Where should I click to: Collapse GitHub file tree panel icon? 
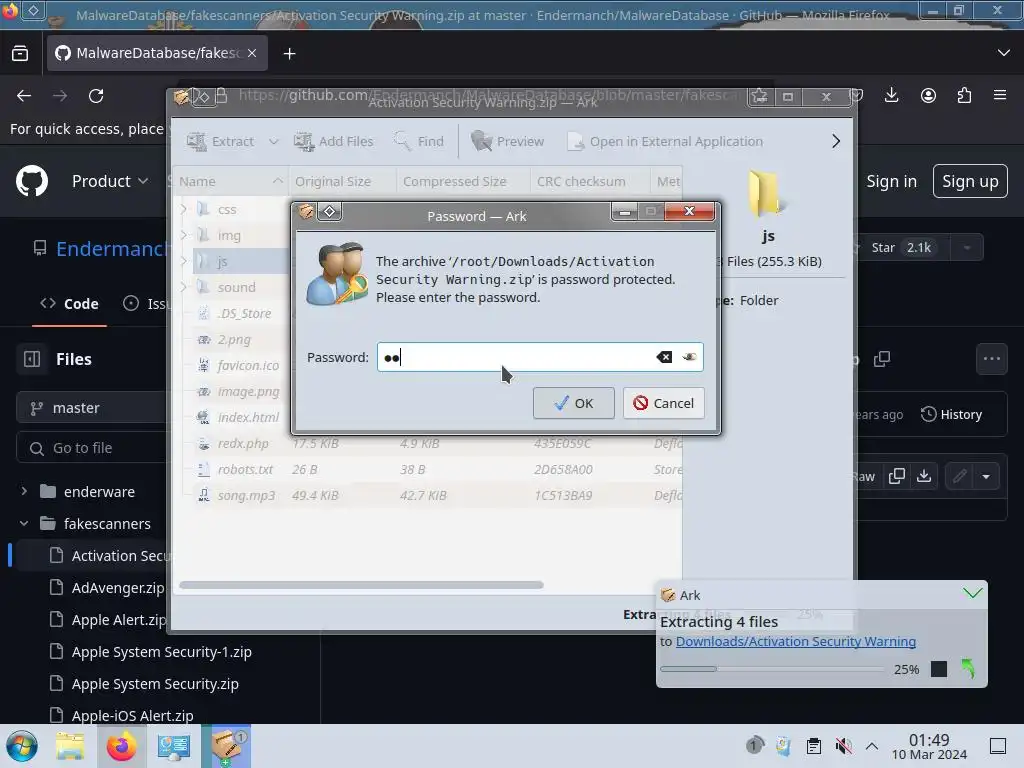click(x=32, y=359)
